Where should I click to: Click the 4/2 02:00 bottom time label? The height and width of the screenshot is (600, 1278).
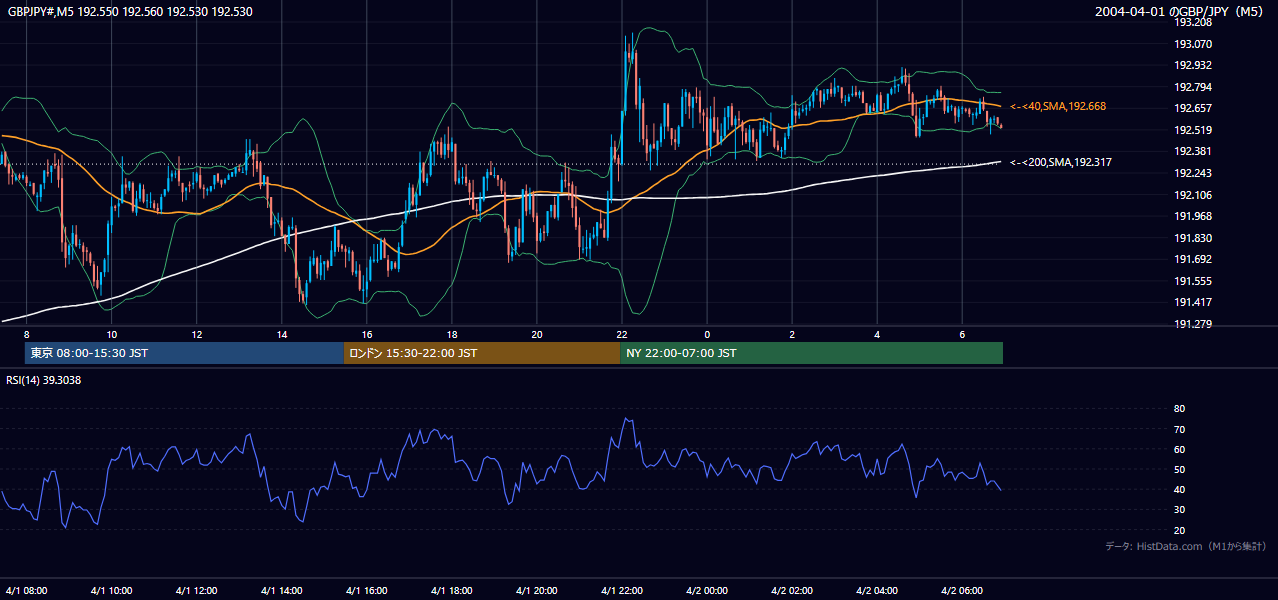coord(792,590)
